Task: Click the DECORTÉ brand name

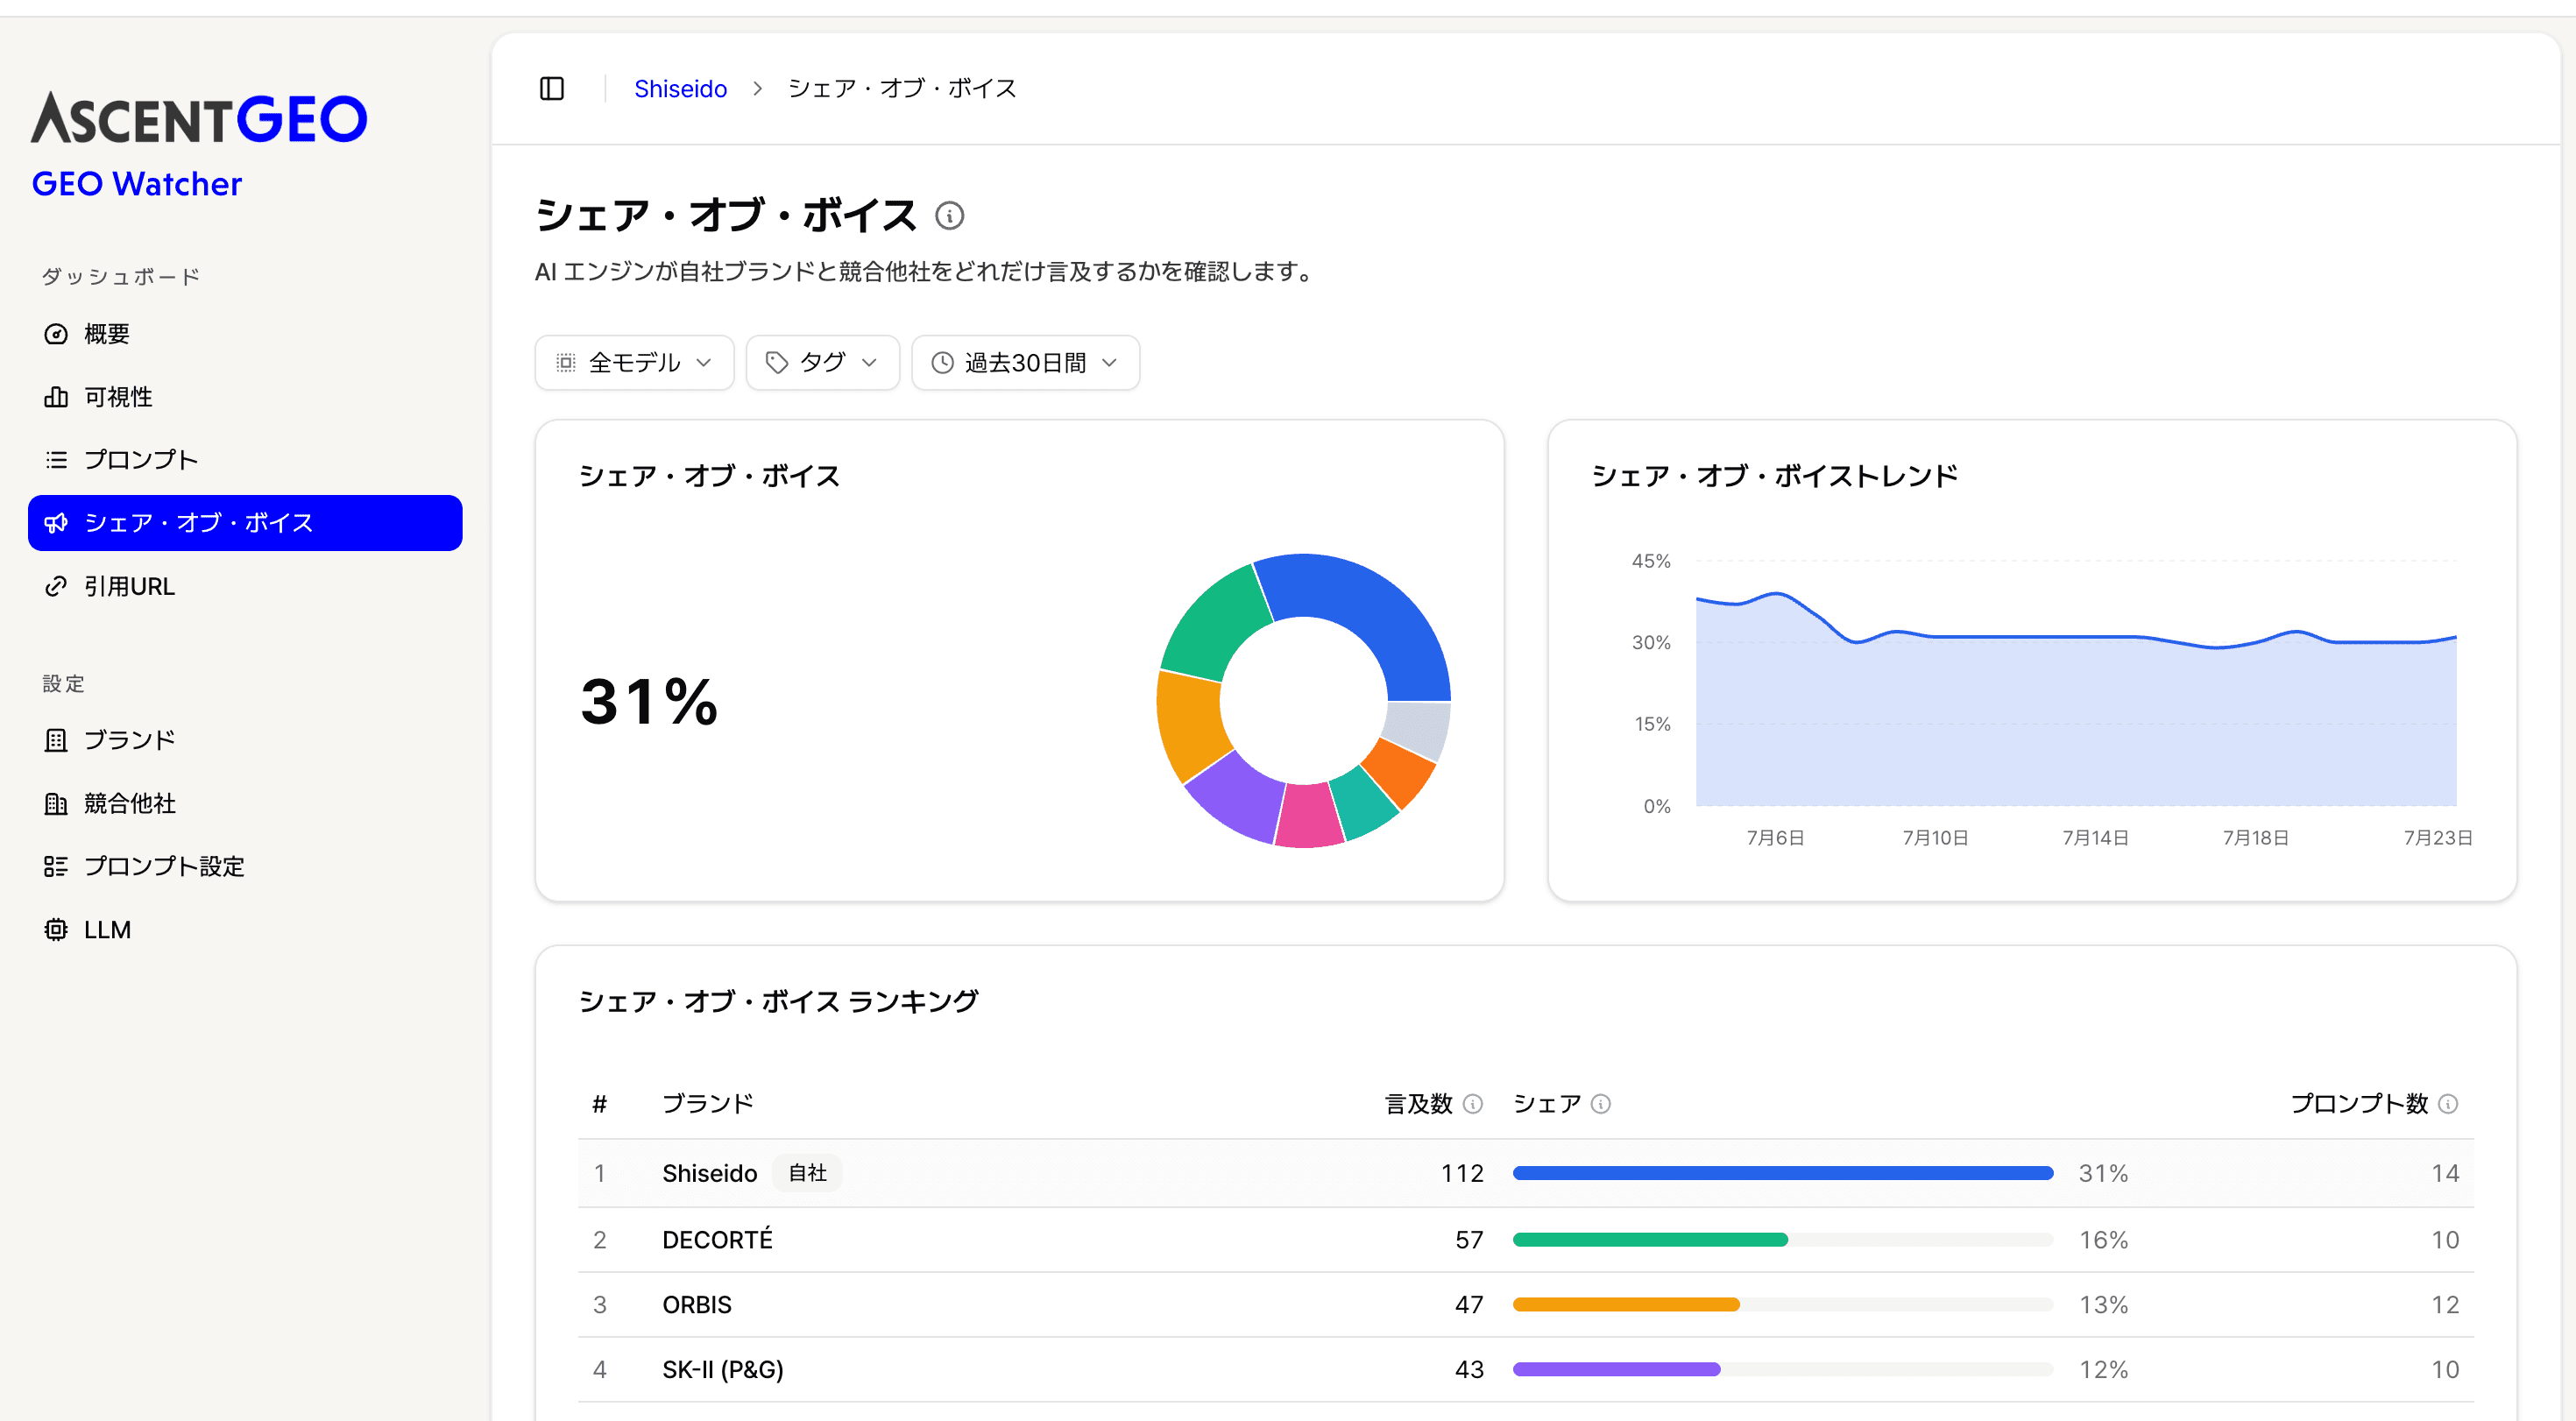Action: [x=717, y=1240]
